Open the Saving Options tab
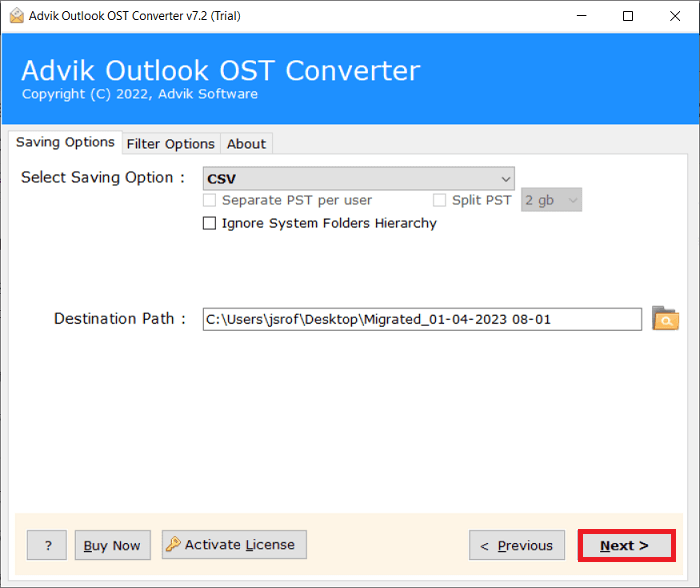The height and width of the screenshot is (588, 700). (x=65, y=142)
